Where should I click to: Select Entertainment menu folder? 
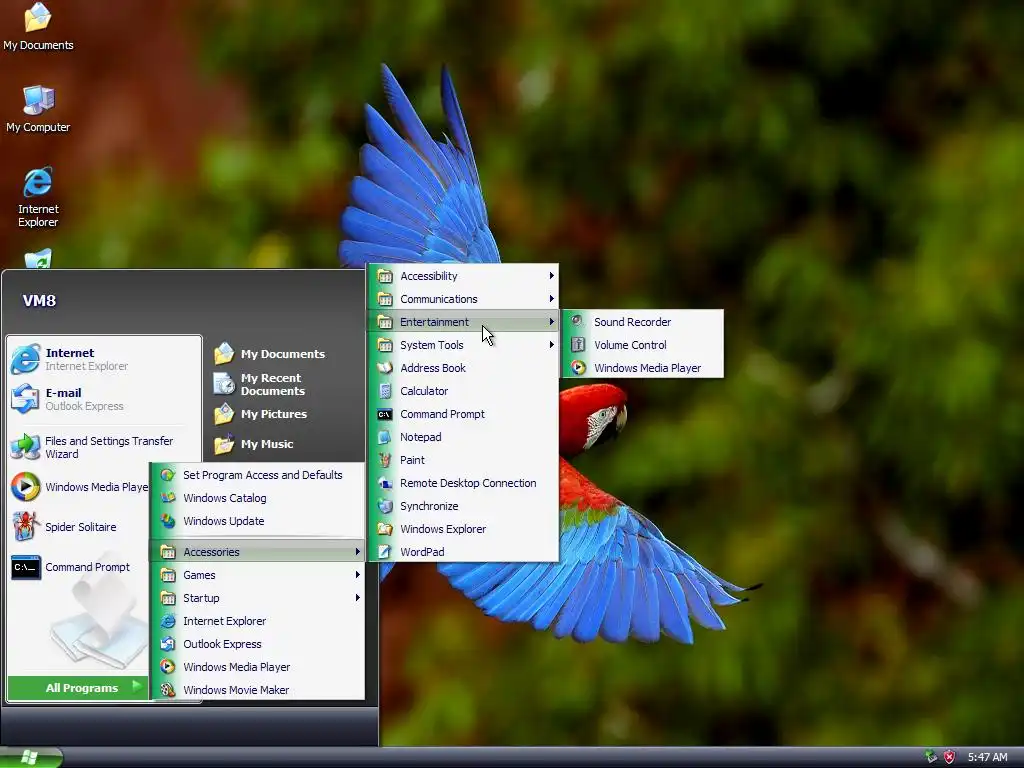pyautogui.click(x=463, y=321)
